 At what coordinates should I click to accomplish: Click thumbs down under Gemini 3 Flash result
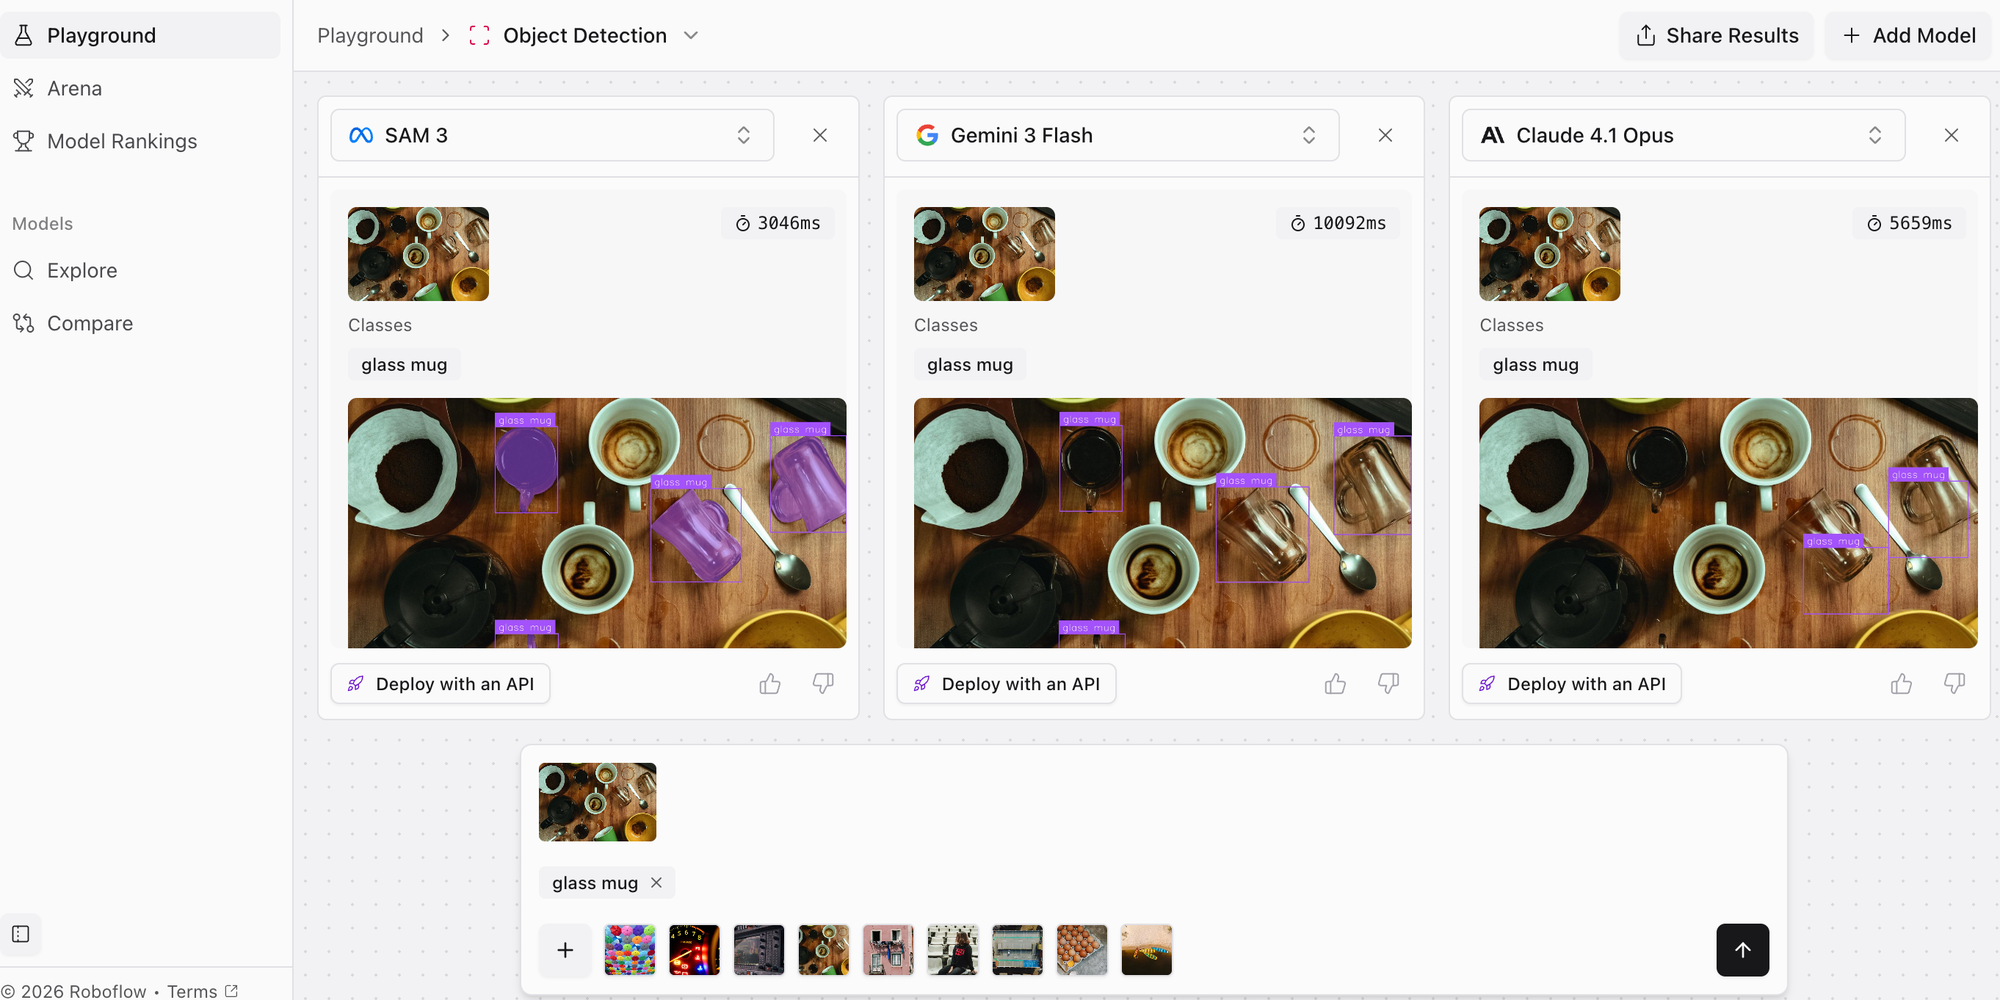[1388, 684]
